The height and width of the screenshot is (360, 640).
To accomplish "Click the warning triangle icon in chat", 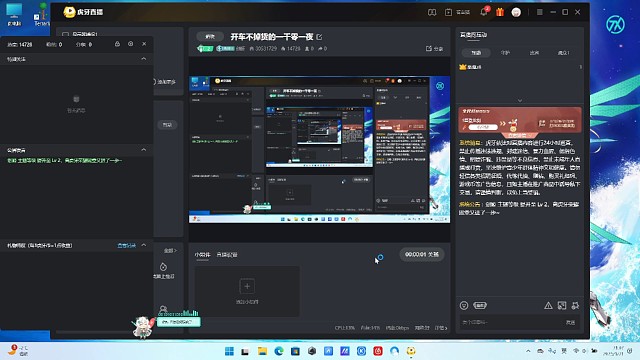I will point(548,305).
